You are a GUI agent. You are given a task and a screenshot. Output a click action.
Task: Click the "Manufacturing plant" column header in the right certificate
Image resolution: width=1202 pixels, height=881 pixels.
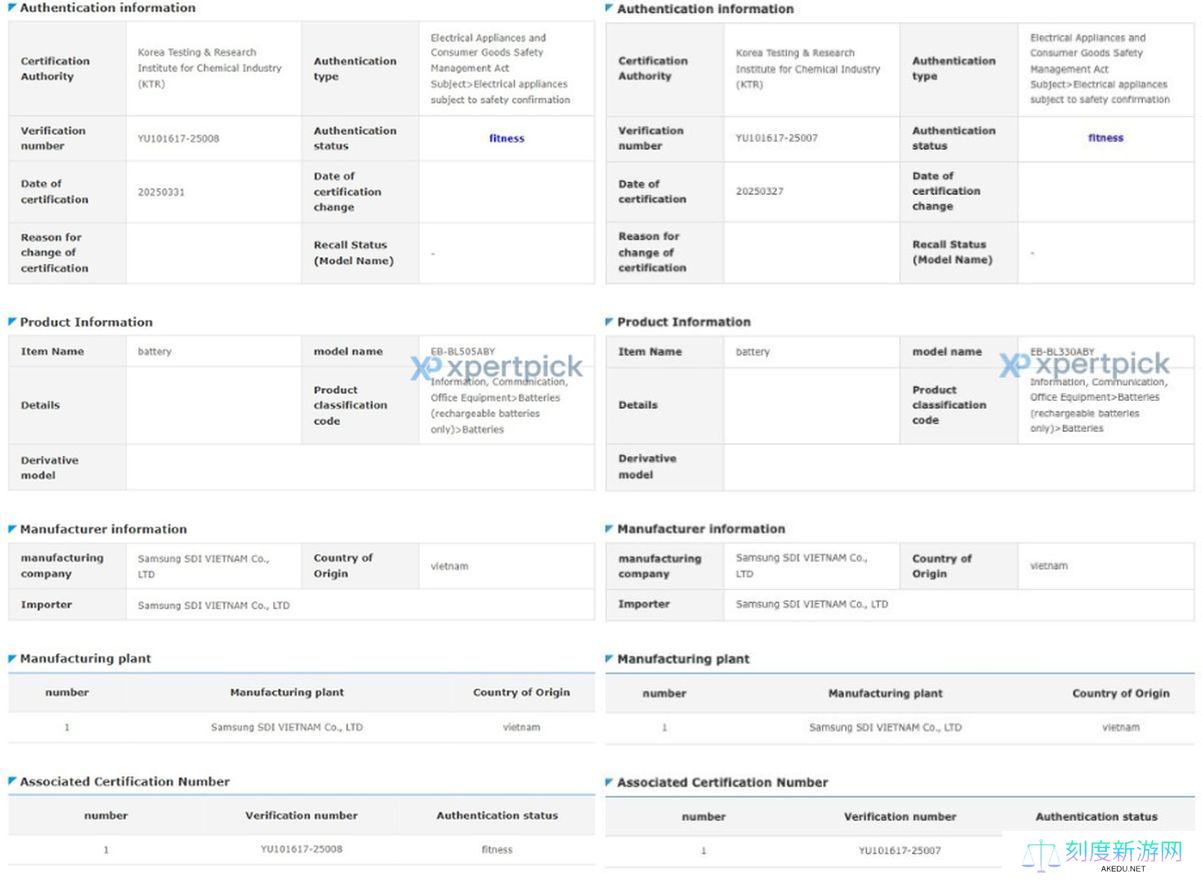click(x=885, y=694)
